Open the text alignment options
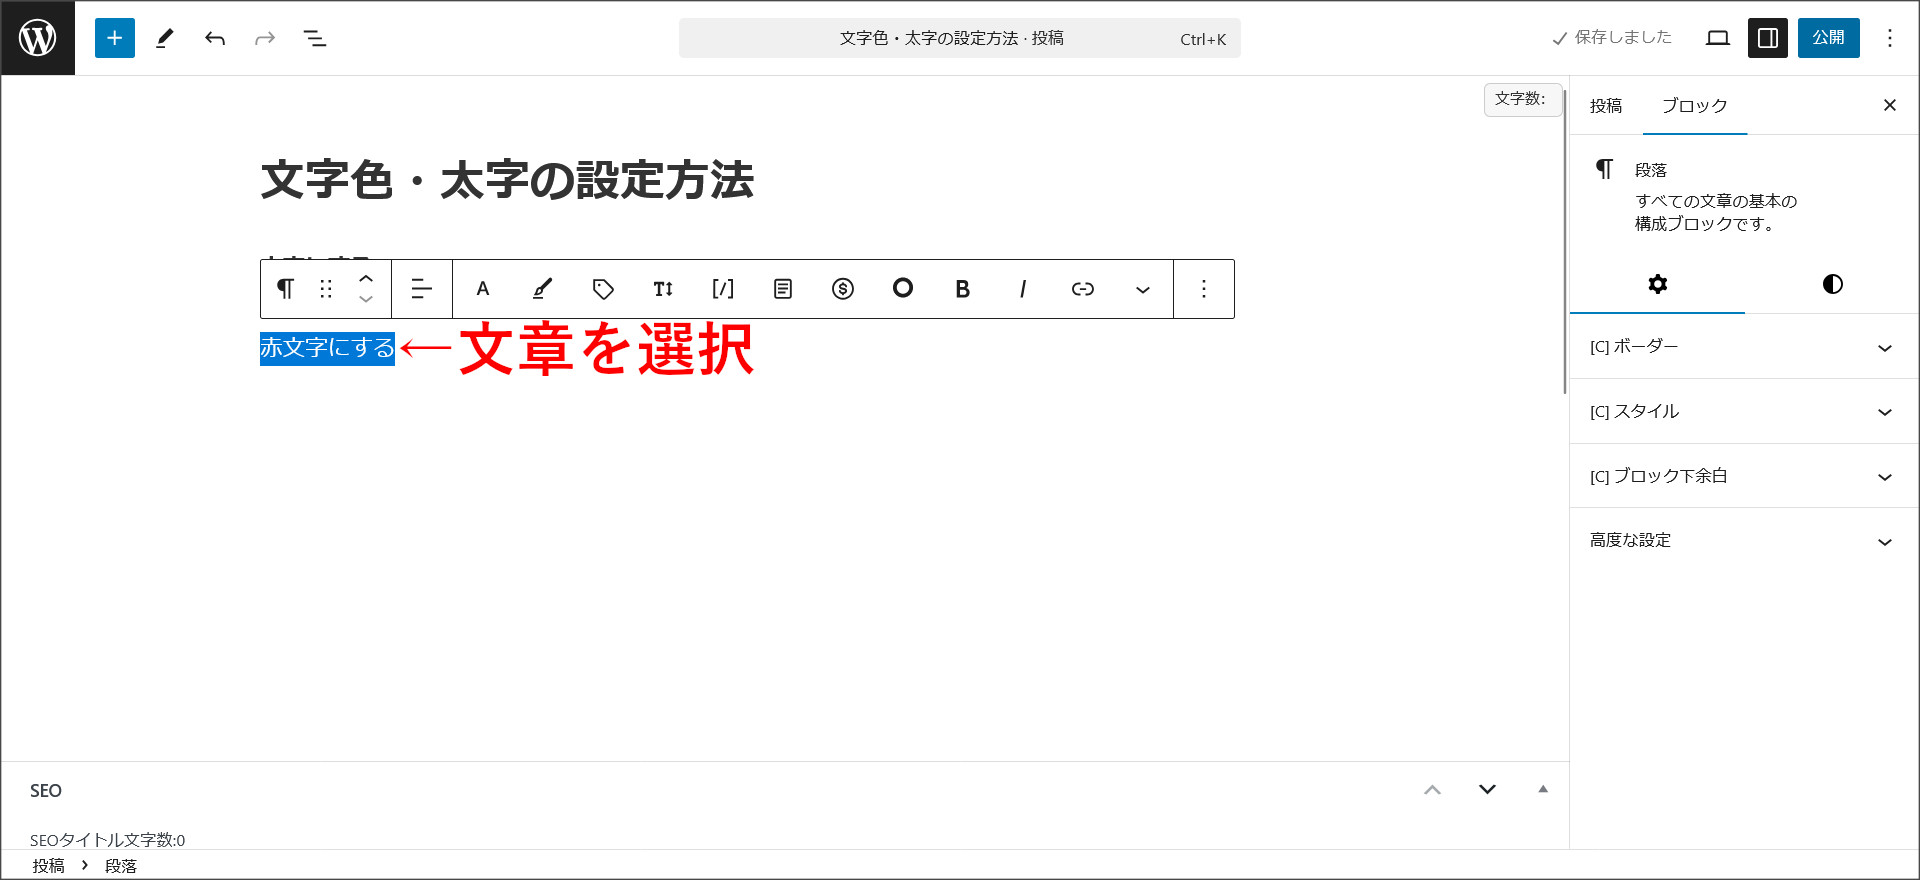The width and height of the screenshot is (1920, 880). point(422,289)
